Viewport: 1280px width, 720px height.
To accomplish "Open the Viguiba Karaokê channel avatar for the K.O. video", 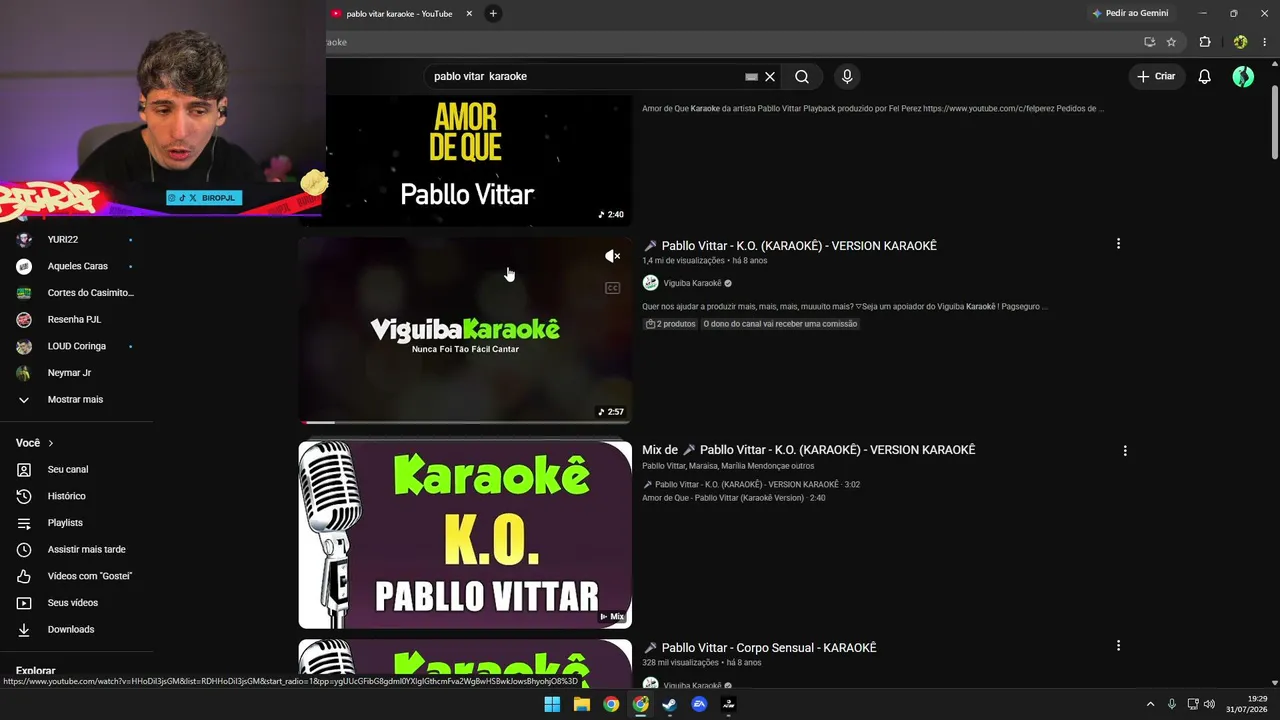I will [650, 283].
